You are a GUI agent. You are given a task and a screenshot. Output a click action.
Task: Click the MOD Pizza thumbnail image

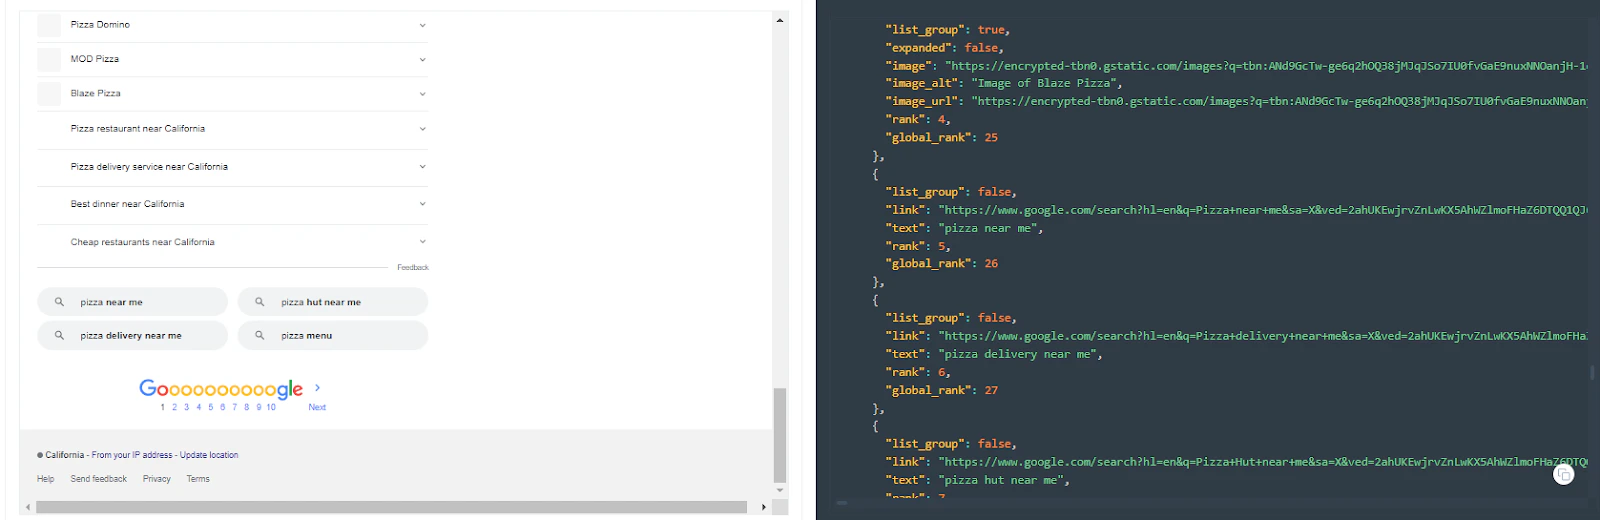[49, 59]
